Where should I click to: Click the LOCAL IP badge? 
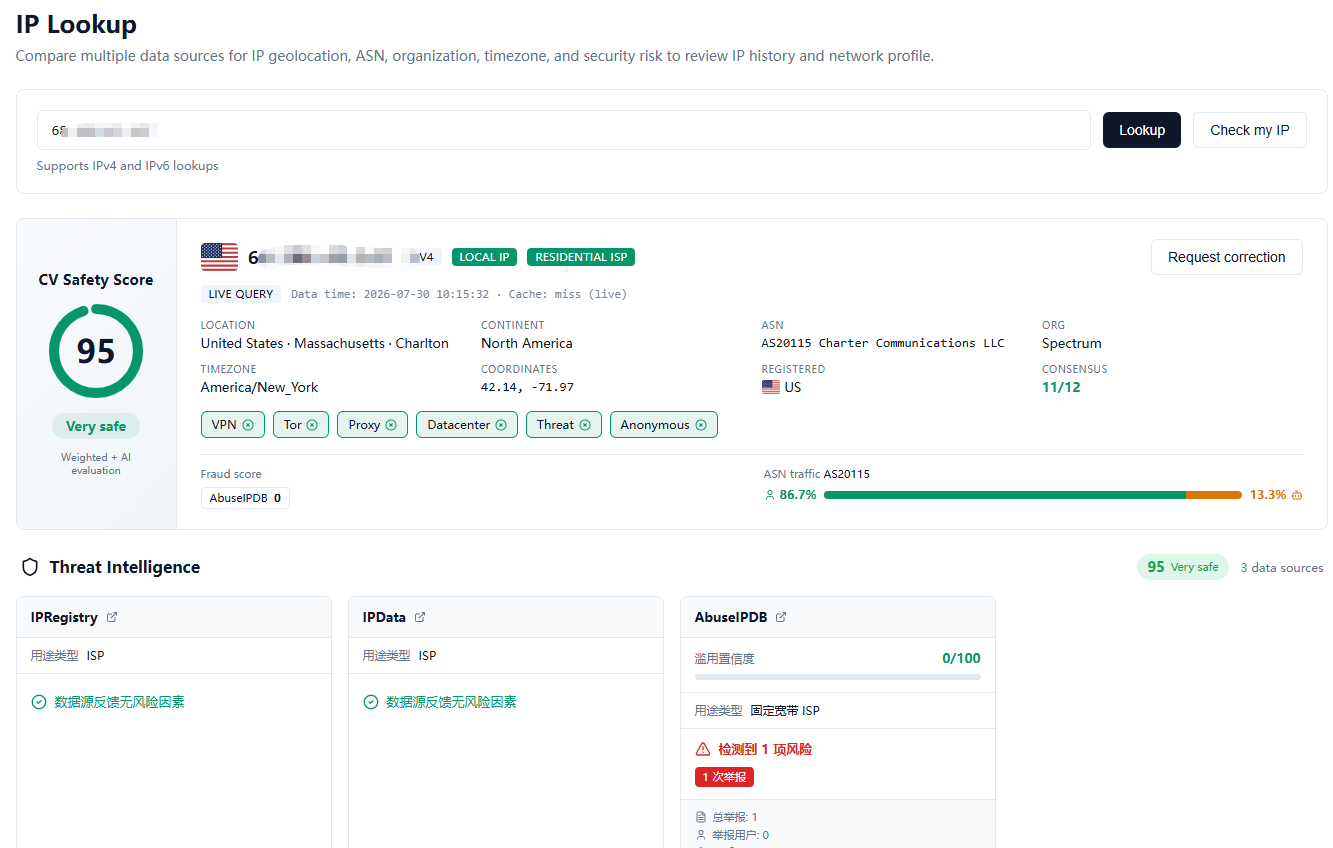[x=485, y=257]
